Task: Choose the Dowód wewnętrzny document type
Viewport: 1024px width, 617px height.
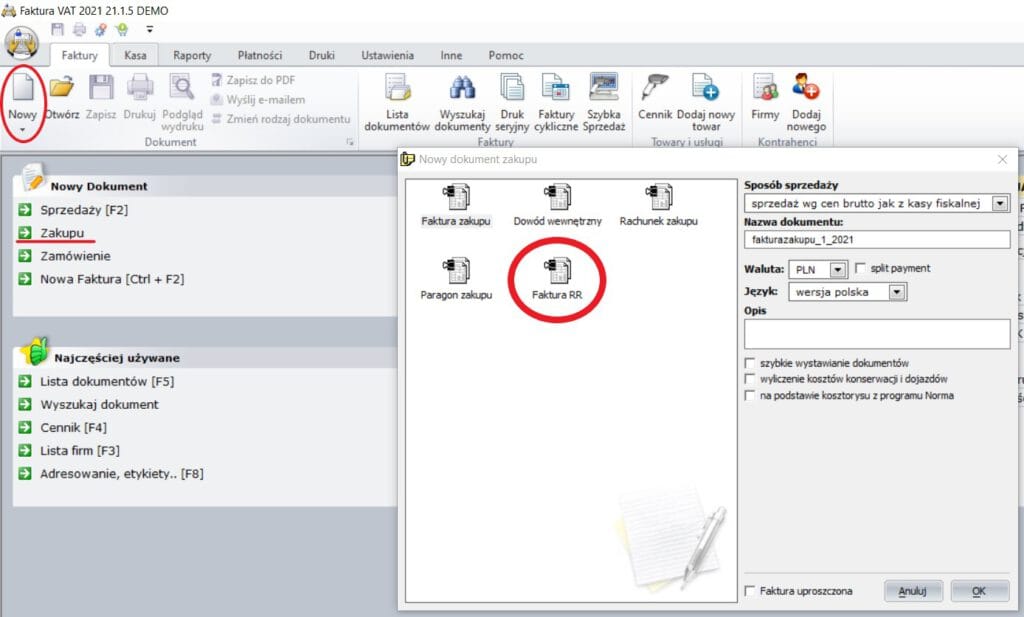Action: point(557,198)
